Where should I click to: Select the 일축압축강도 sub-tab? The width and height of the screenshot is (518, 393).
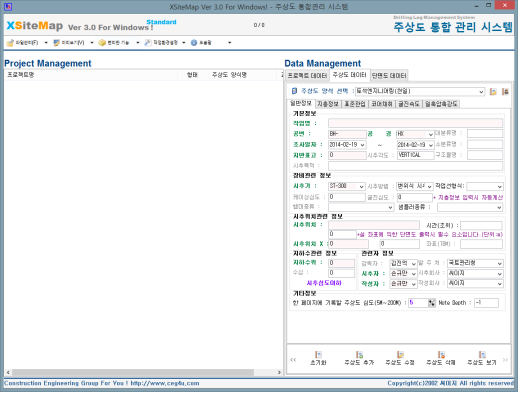tap(441, 104)
